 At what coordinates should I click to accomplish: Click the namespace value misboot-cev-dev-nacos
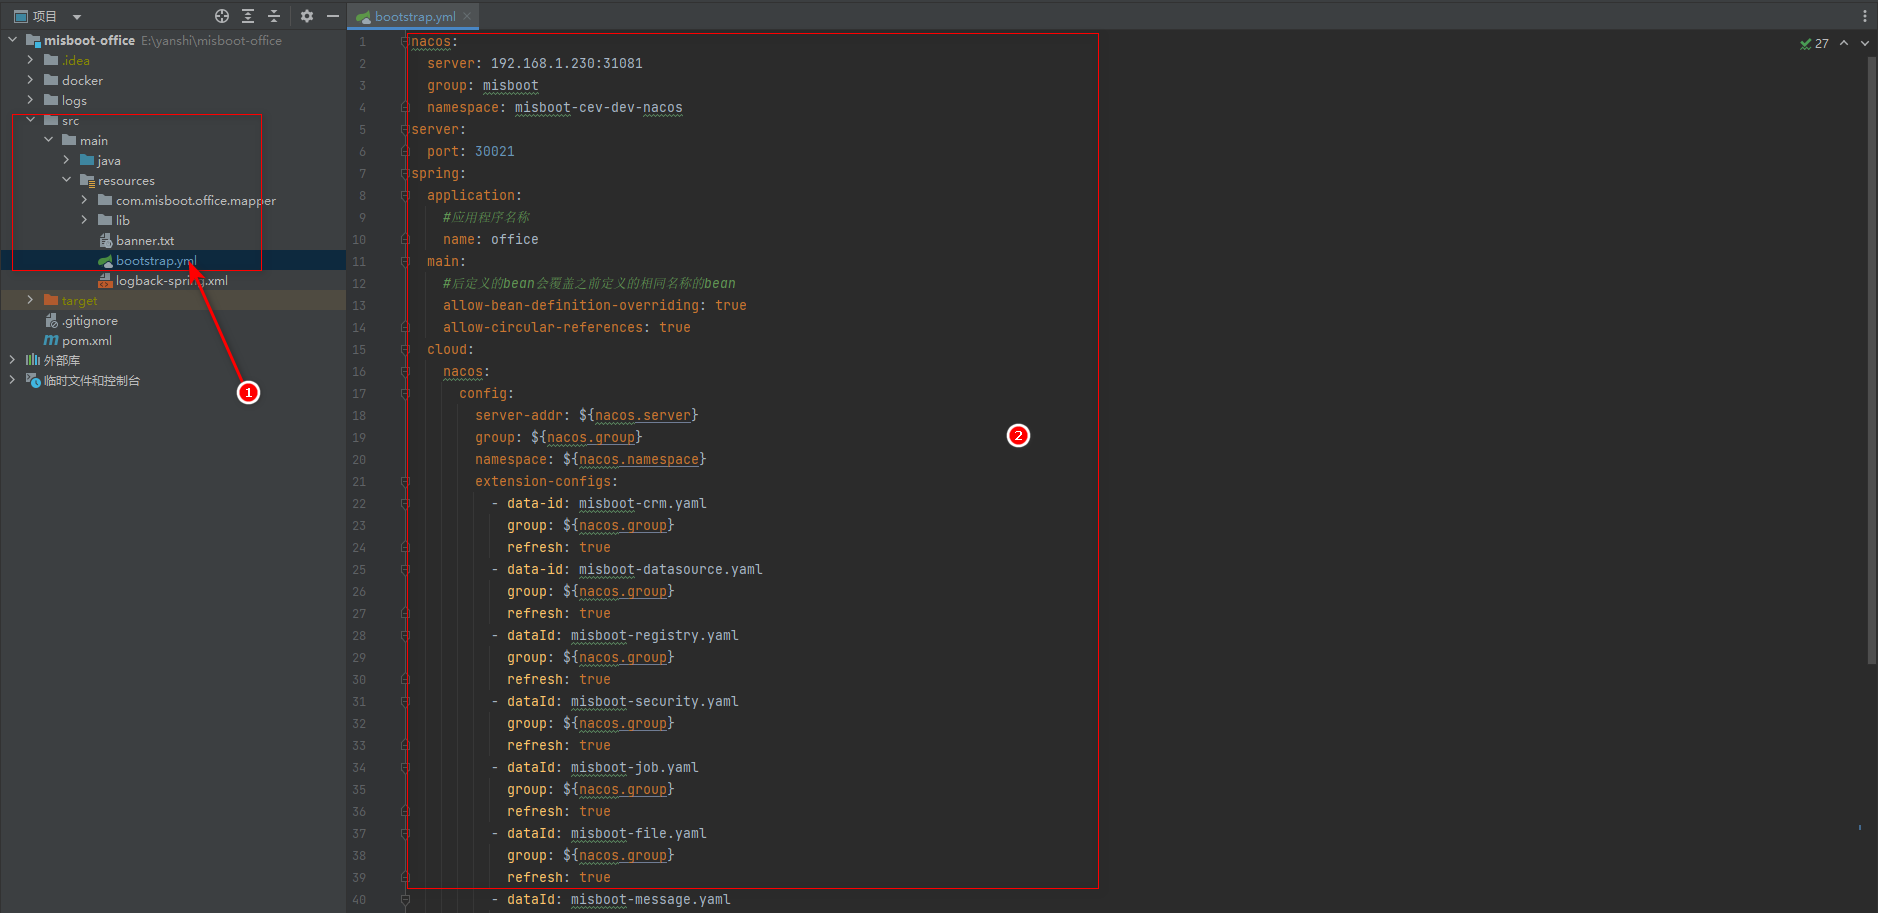(x=598, y=107)
